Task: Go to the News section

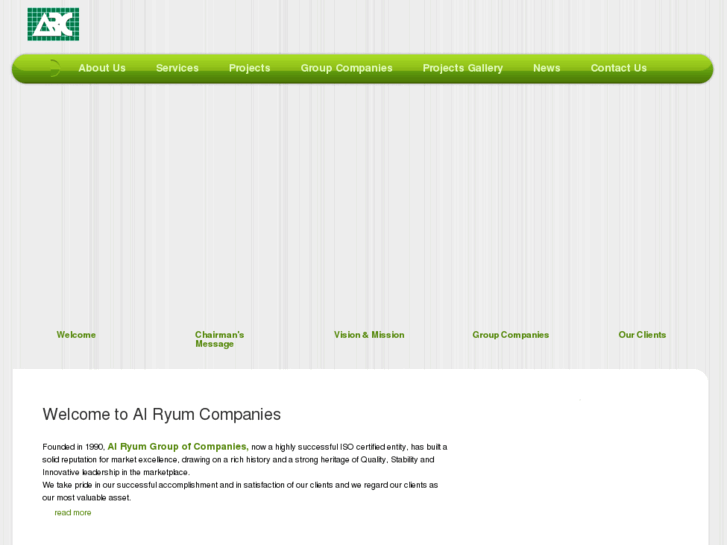Action: tap(547, 68)
